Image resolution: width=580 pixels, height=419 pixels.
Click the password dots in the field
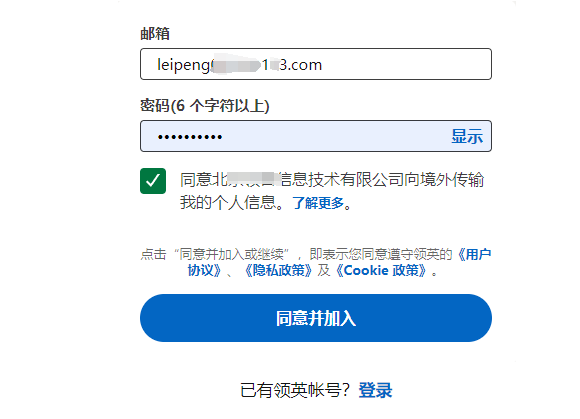point(190,137)
